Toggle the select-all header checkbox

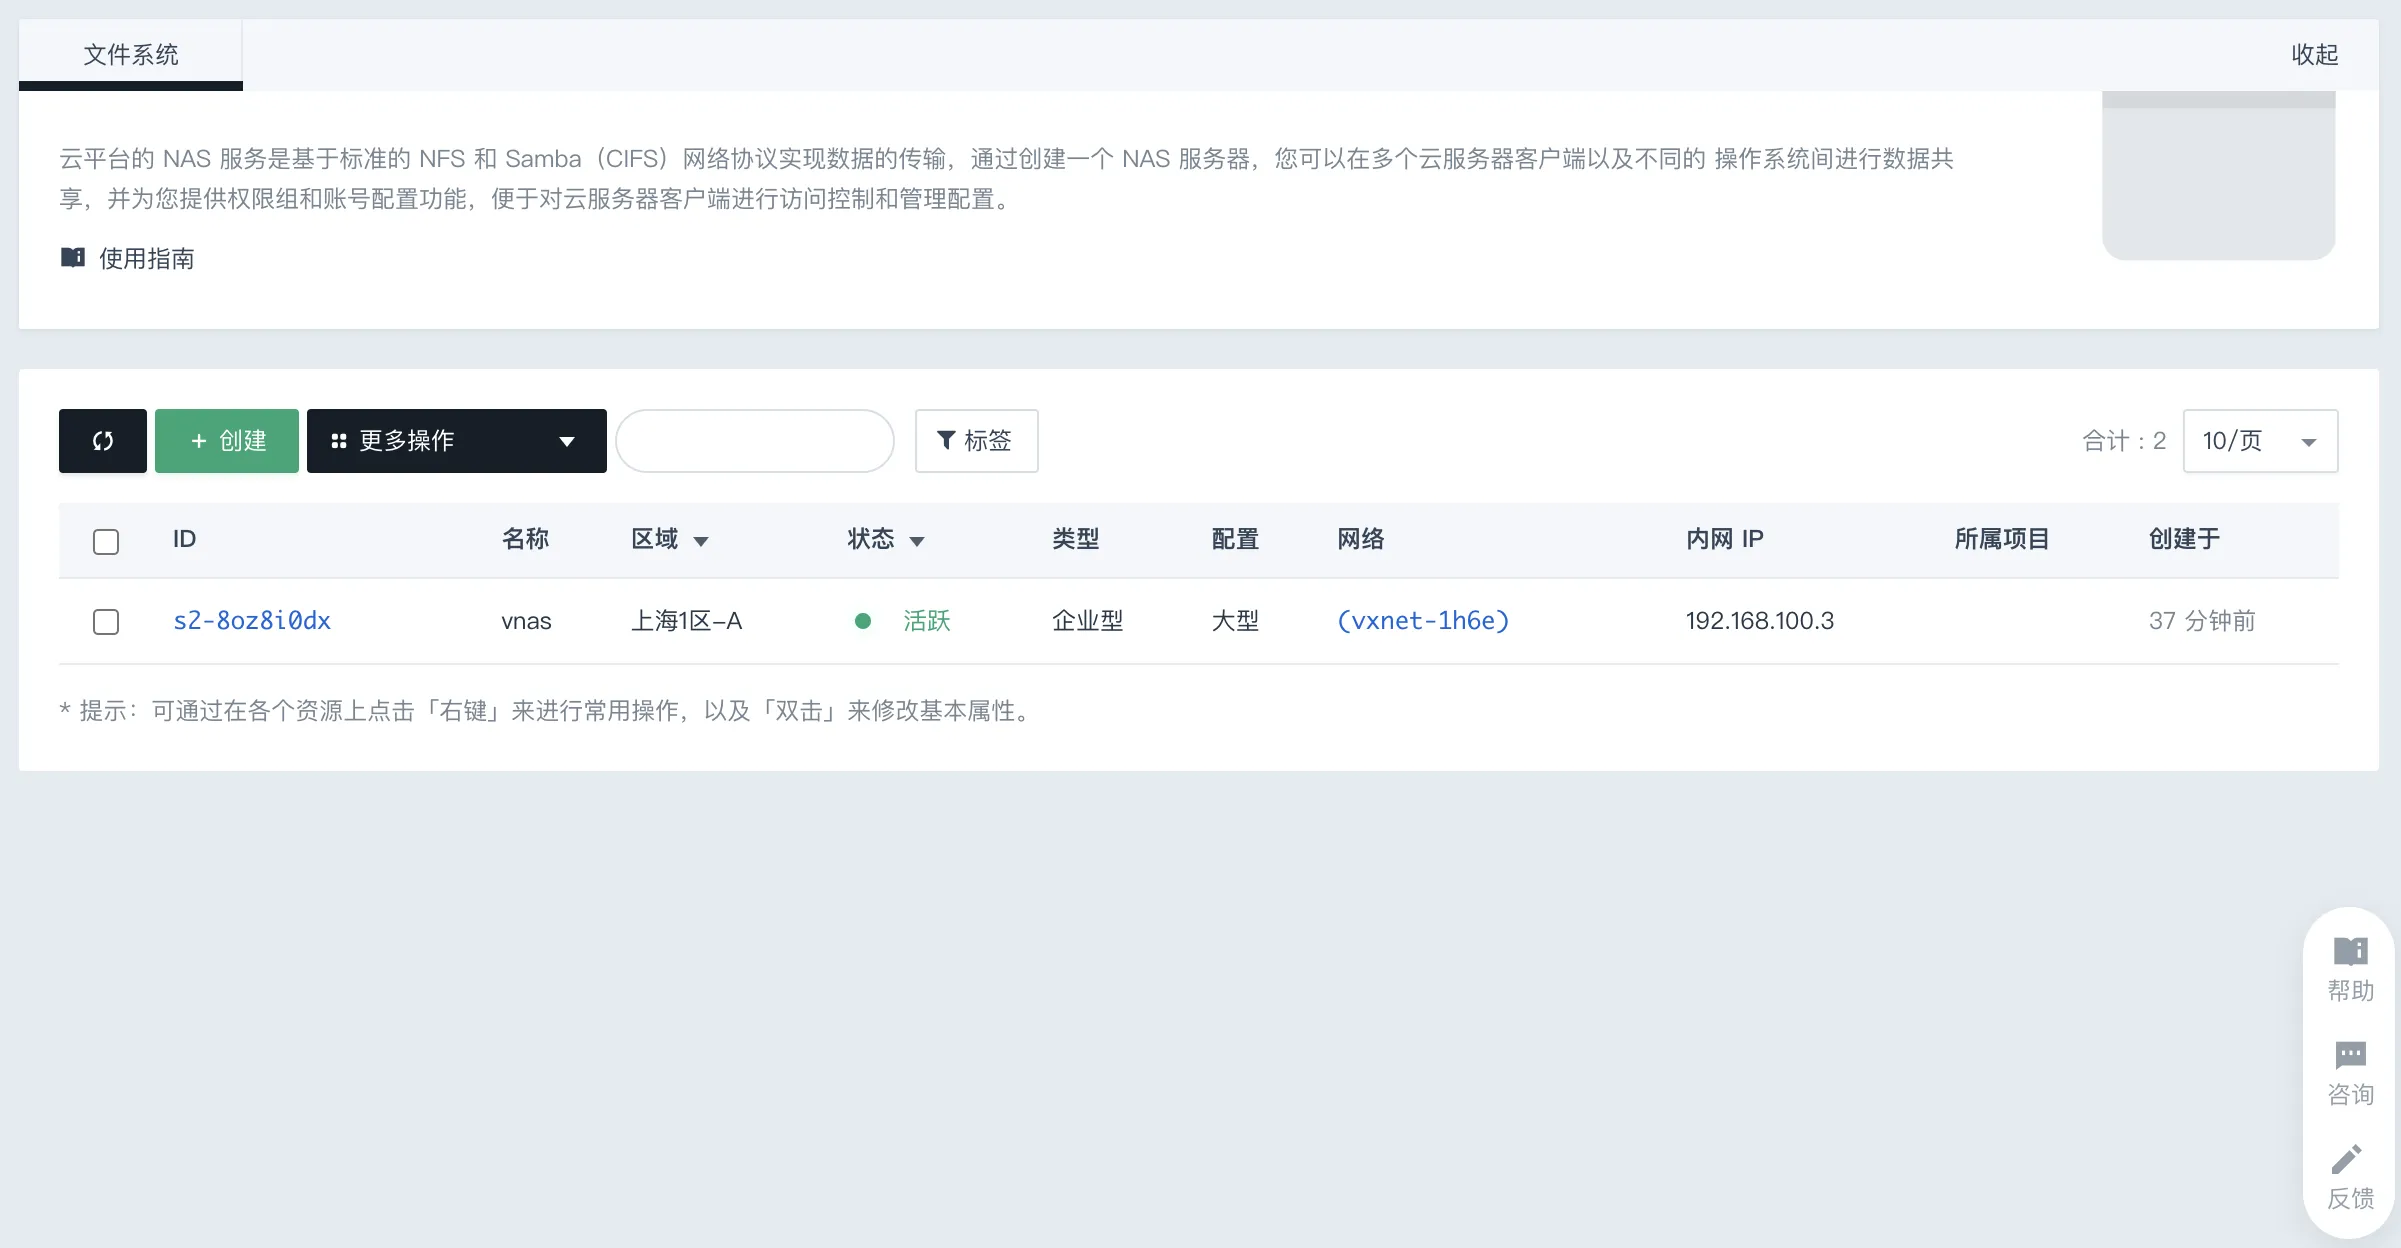click(x=106, y=541)
